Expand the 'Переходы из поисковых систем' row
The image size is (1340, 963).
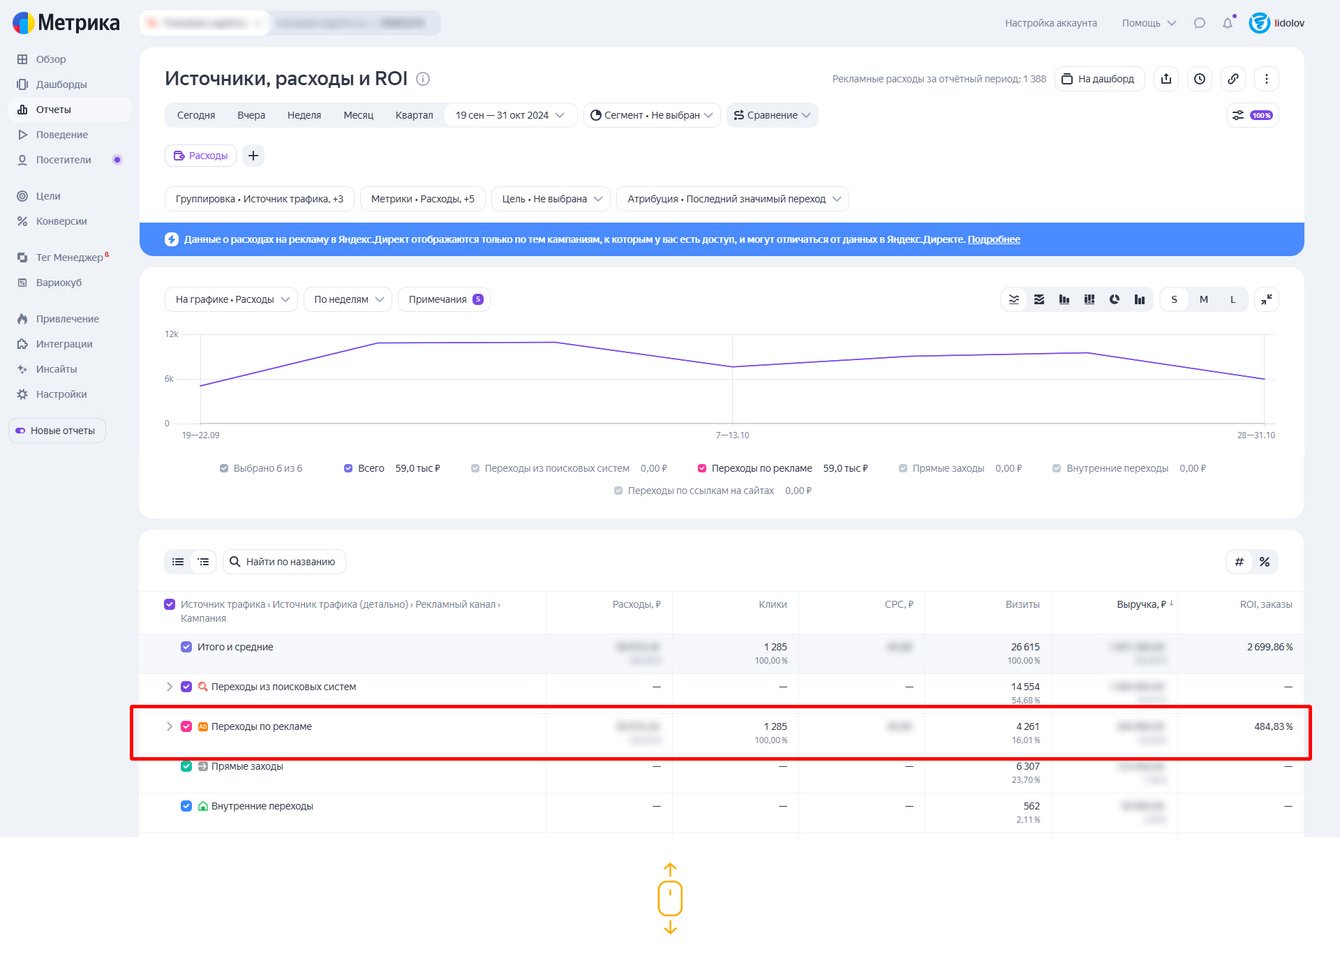click(x=169, y=687)
